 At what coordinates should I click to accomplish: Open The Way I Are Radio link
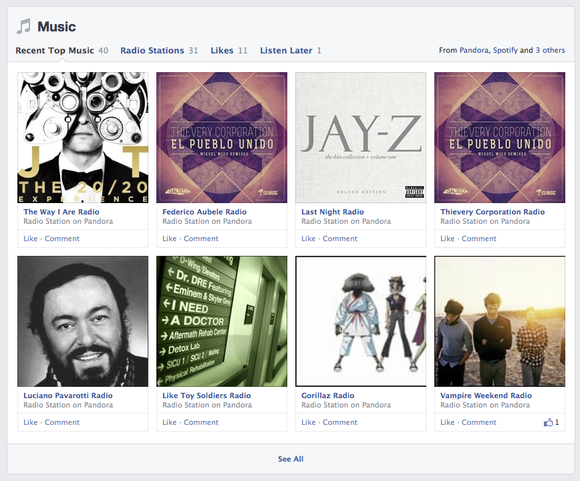pos(61,212)
